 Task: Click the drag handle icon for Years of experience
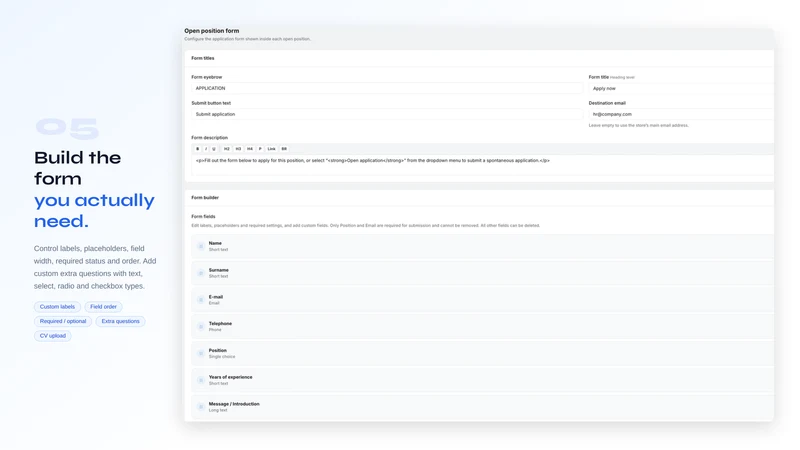[x=201, y=380]
